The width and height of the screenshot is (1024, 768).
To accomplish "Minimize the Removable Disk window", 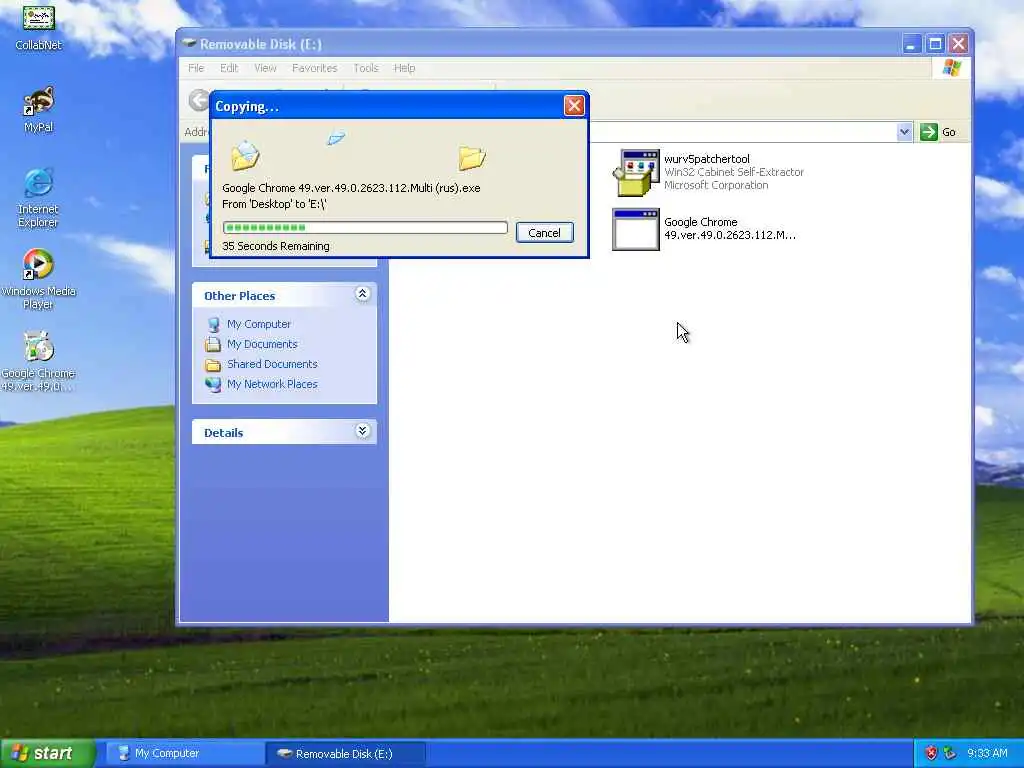I will pyautogui.click(x=911, y=44).
